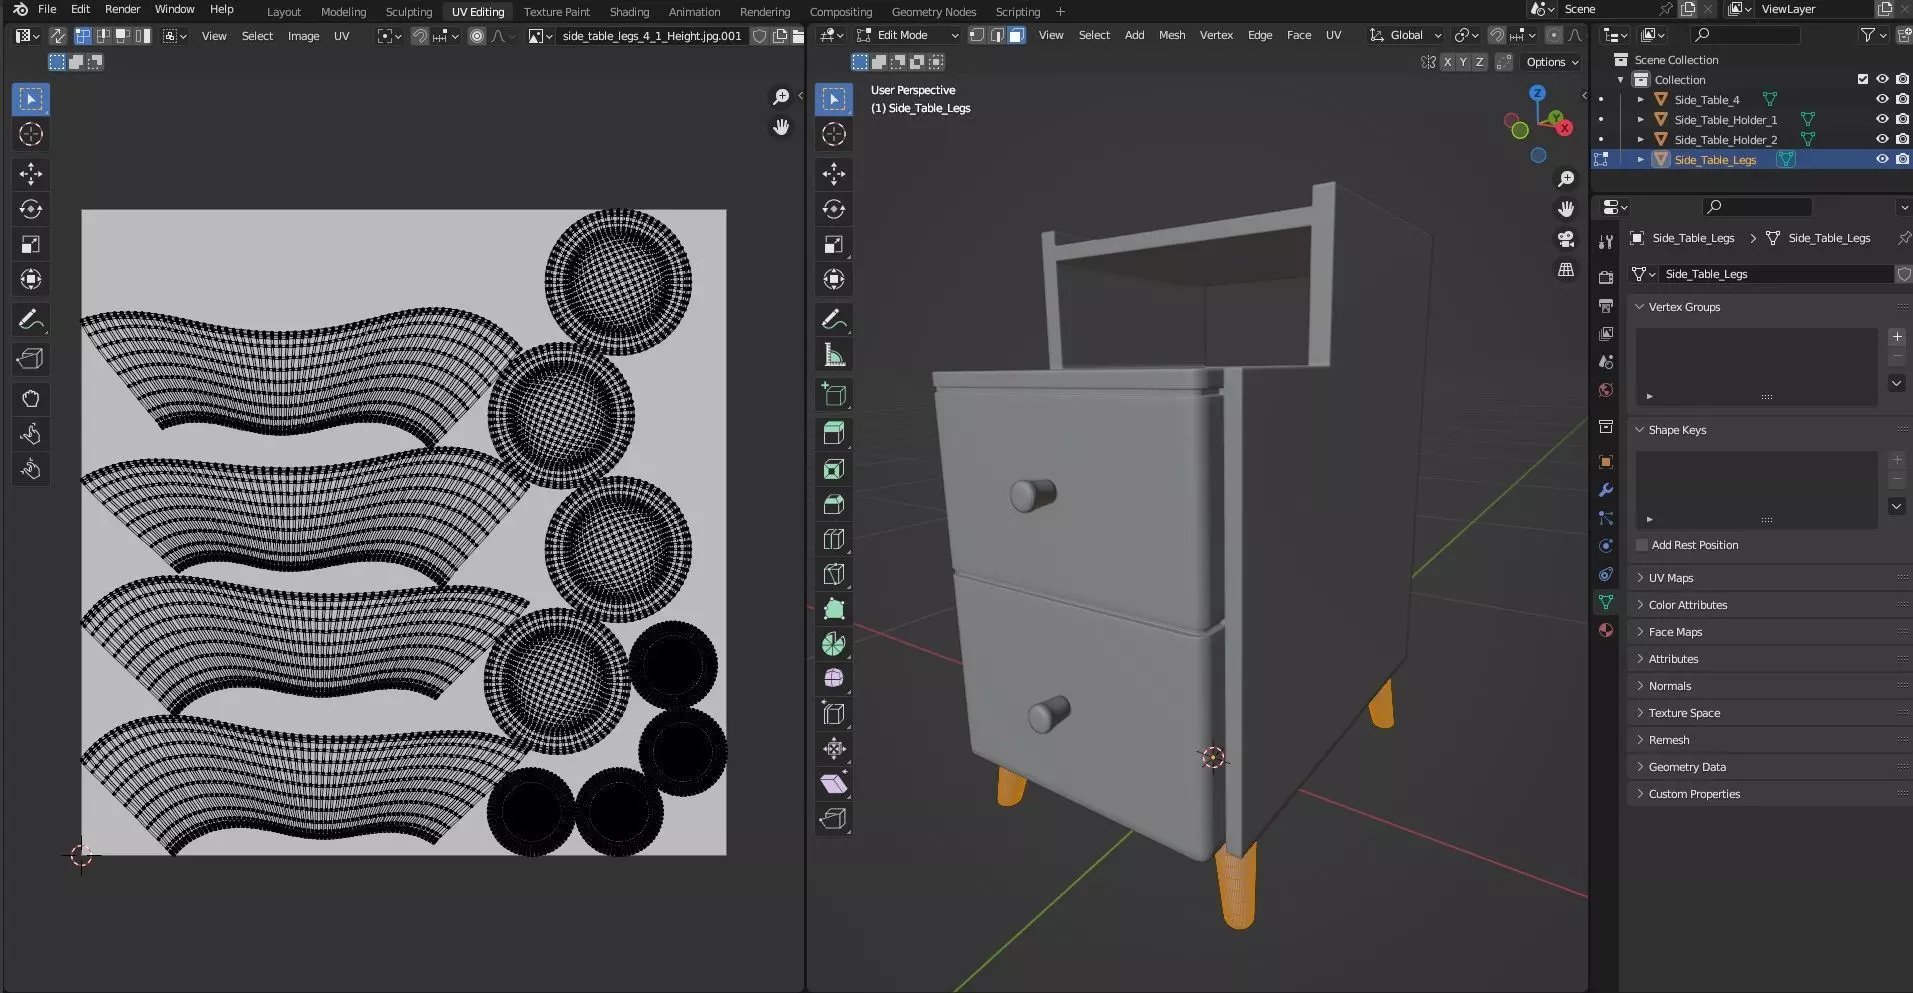Open the File menu
Screen dimensions: 1913x993
pos(47,9)
